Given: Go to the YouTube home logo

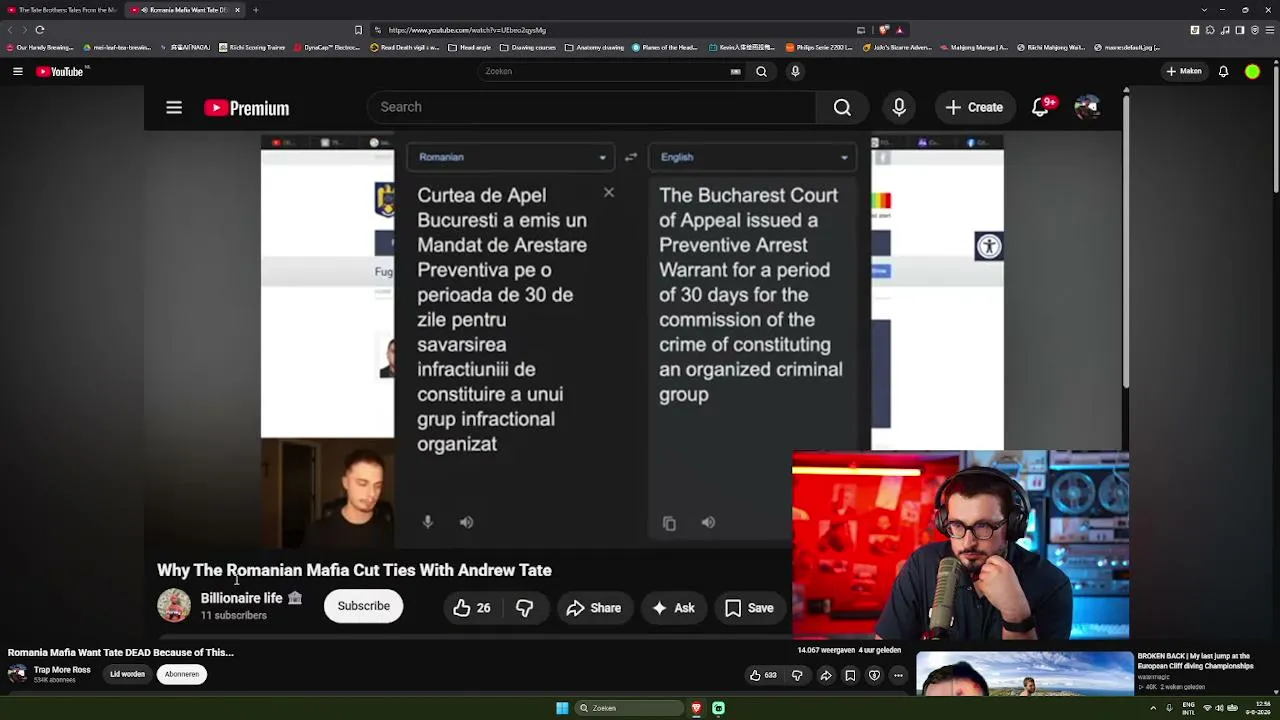Looking at the screenshot, I should click(60, 71).
